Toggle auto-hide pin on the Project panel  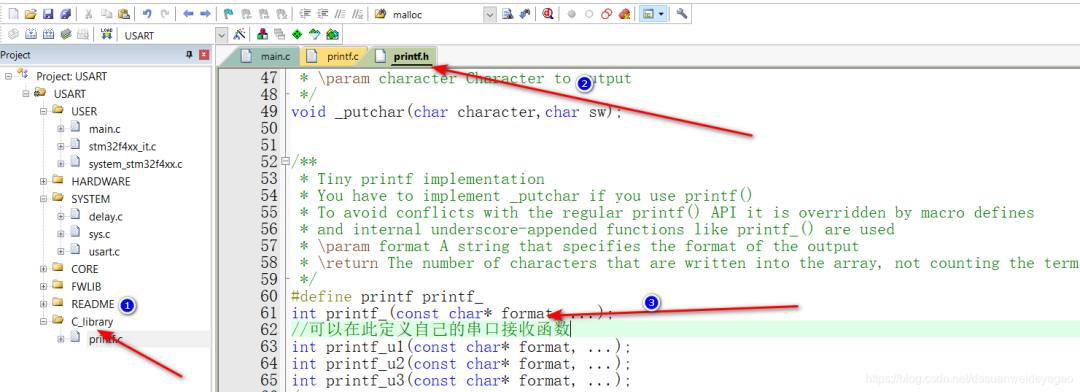click(189, 55)
